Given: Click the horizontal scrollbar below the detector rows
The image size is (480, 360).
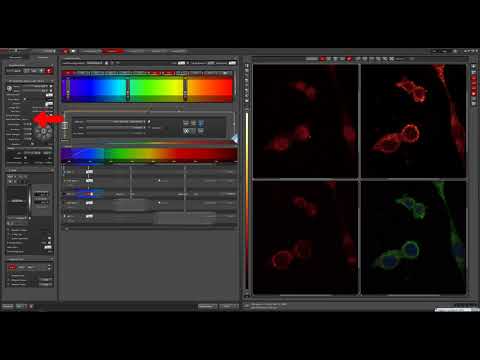Looking at the screenshot, I should (149, 229).
